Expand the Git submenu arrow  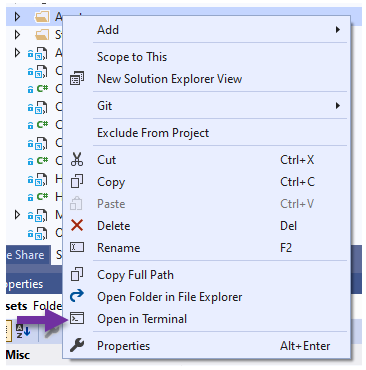click(x=338, y=106)
